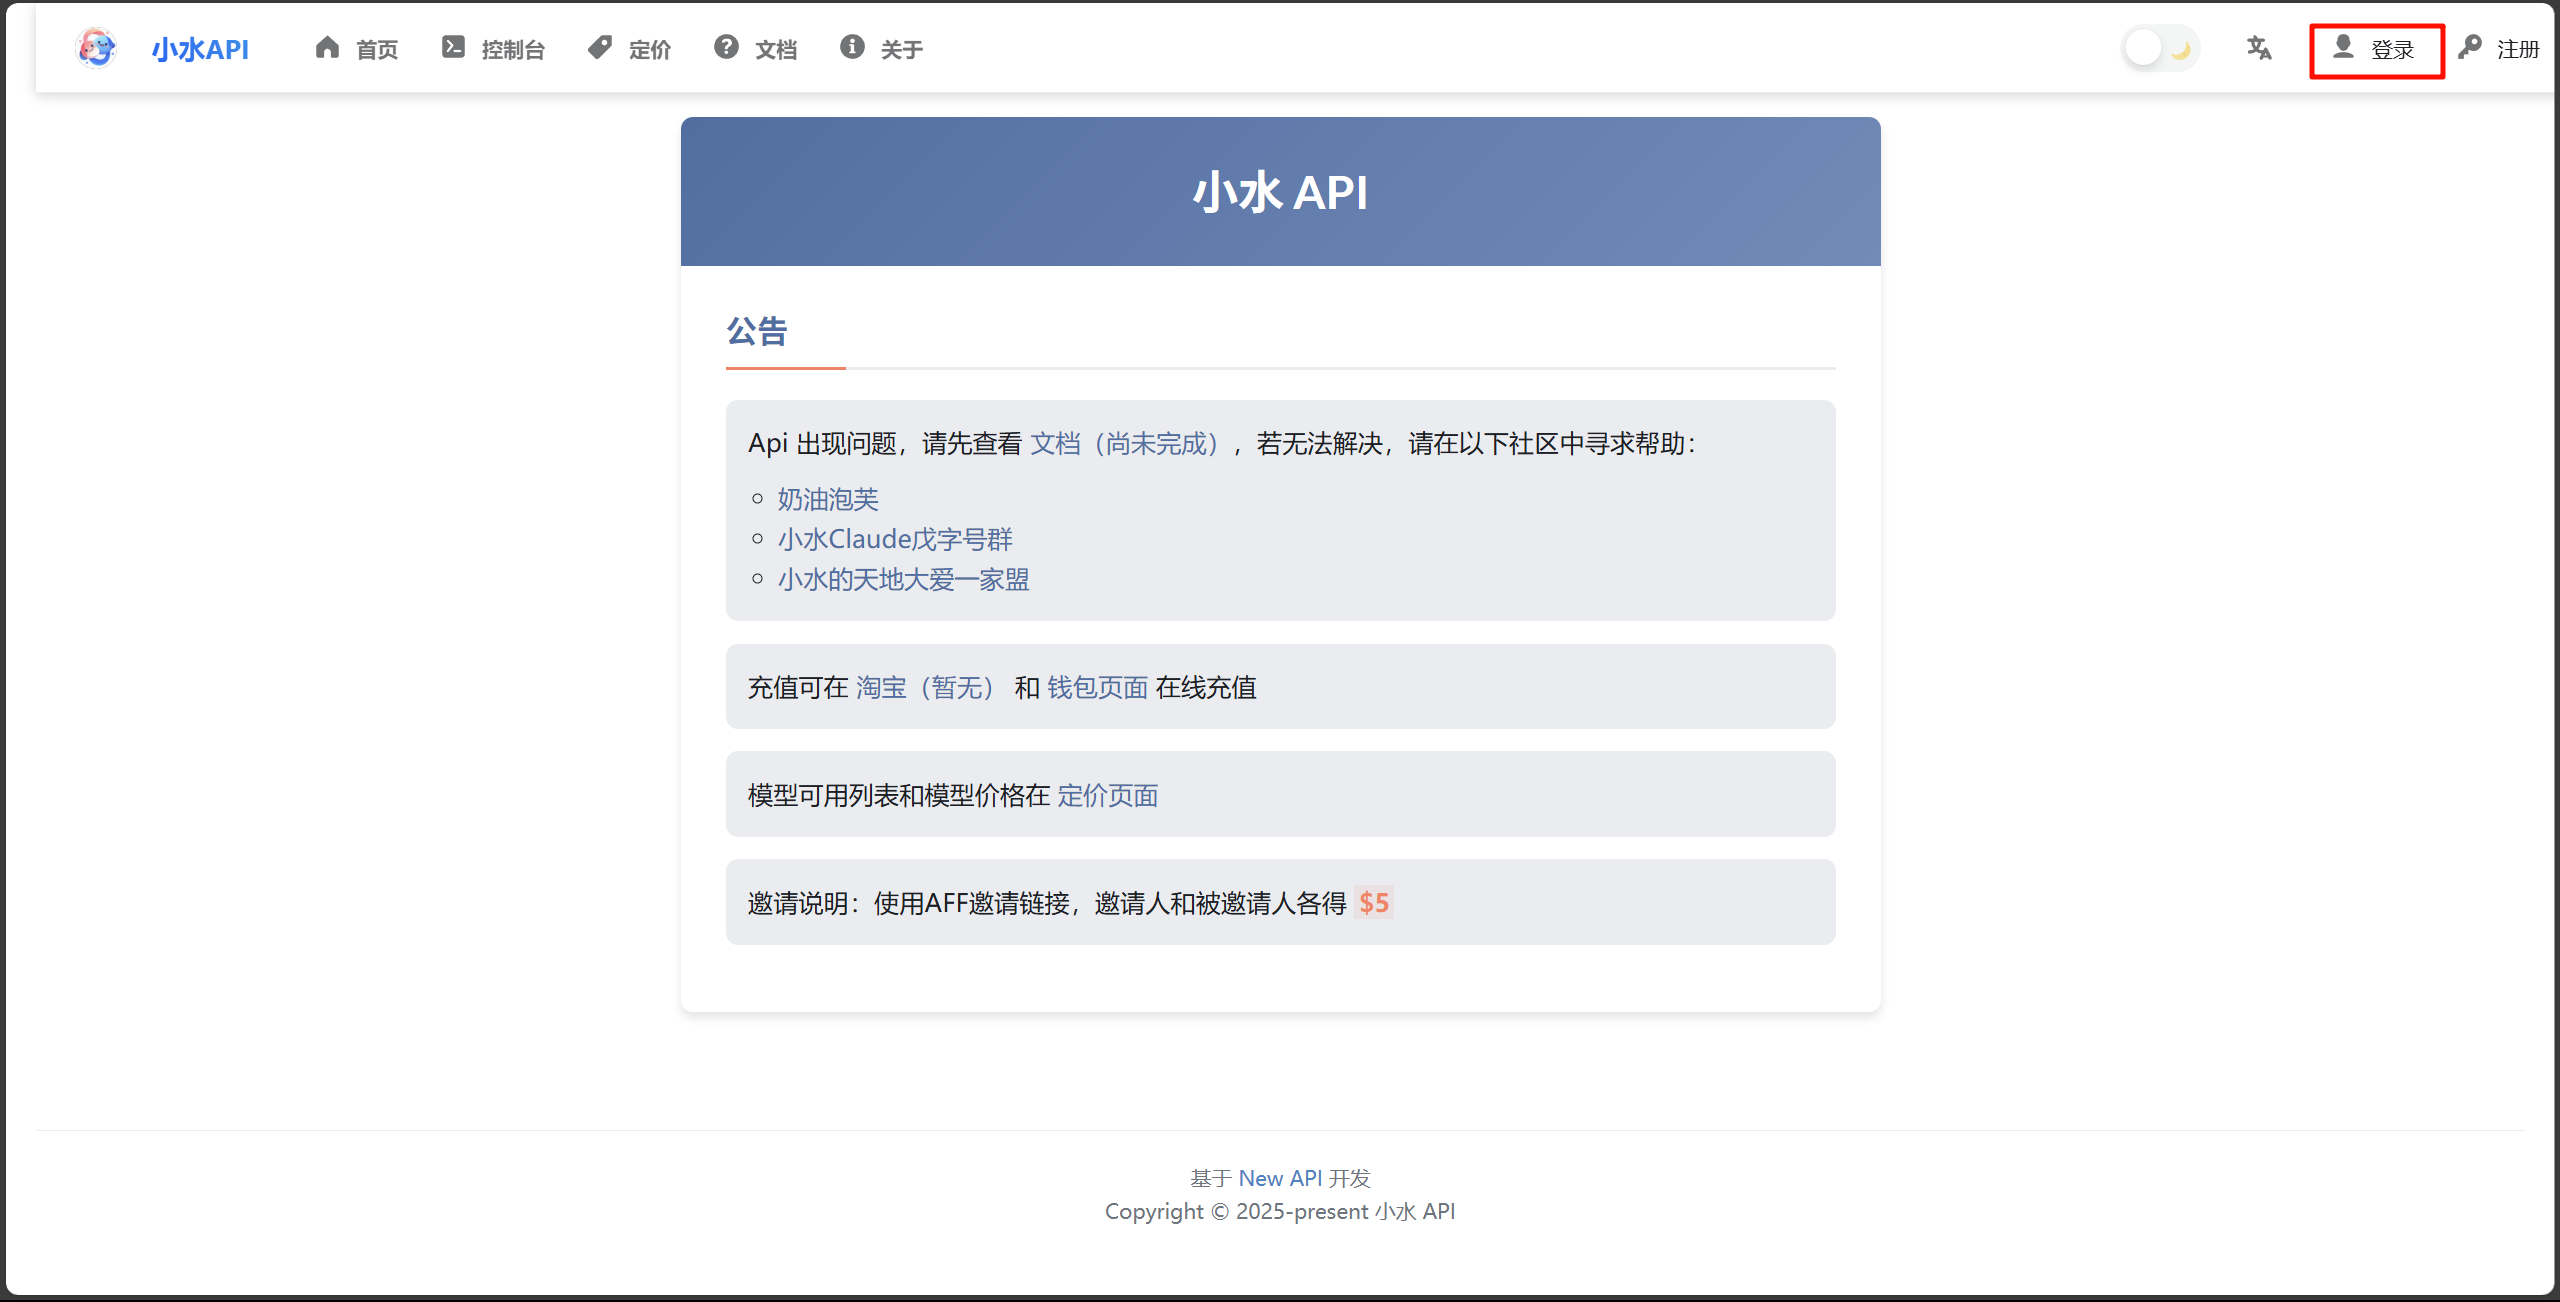Open the 小水的天地大爱一家盟 link
Screen dimensions: 2560x1302
(903, 580)
